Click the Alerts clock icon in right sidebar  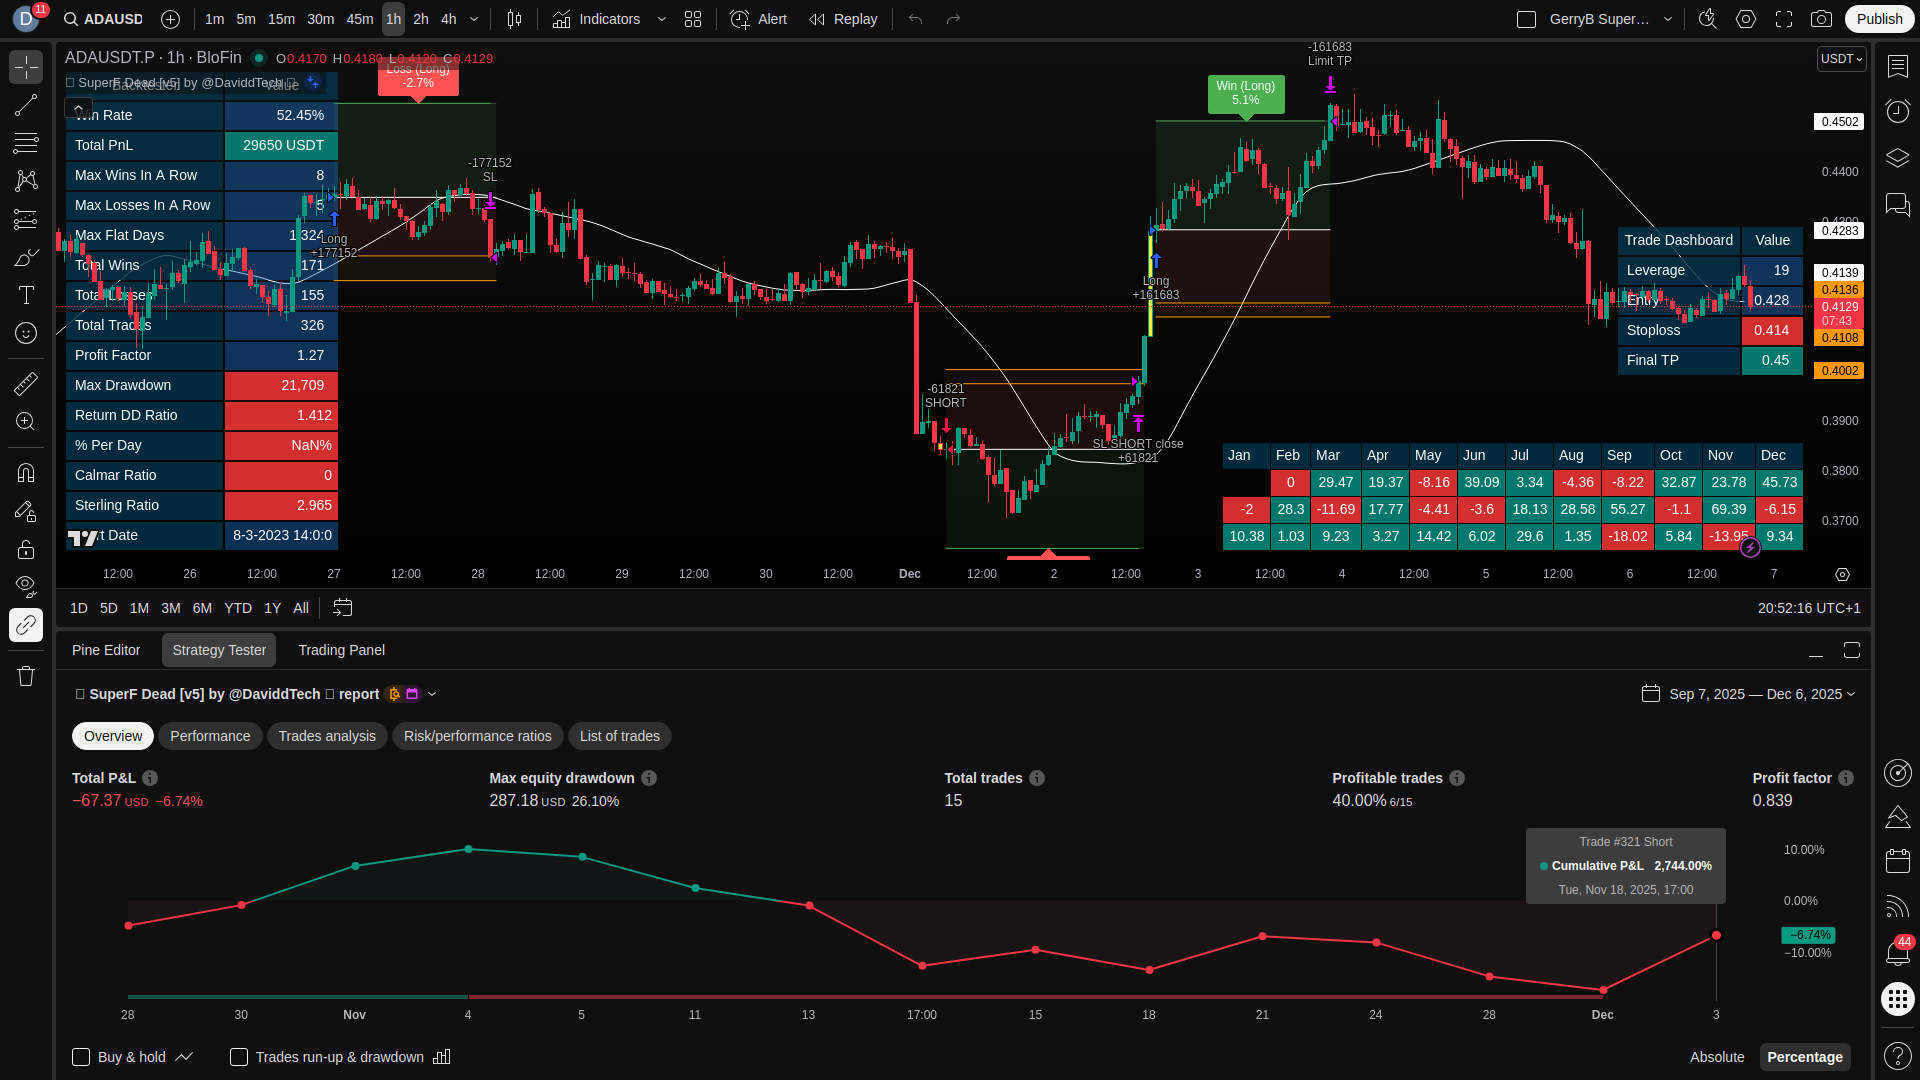click(x=1897, y=111)
